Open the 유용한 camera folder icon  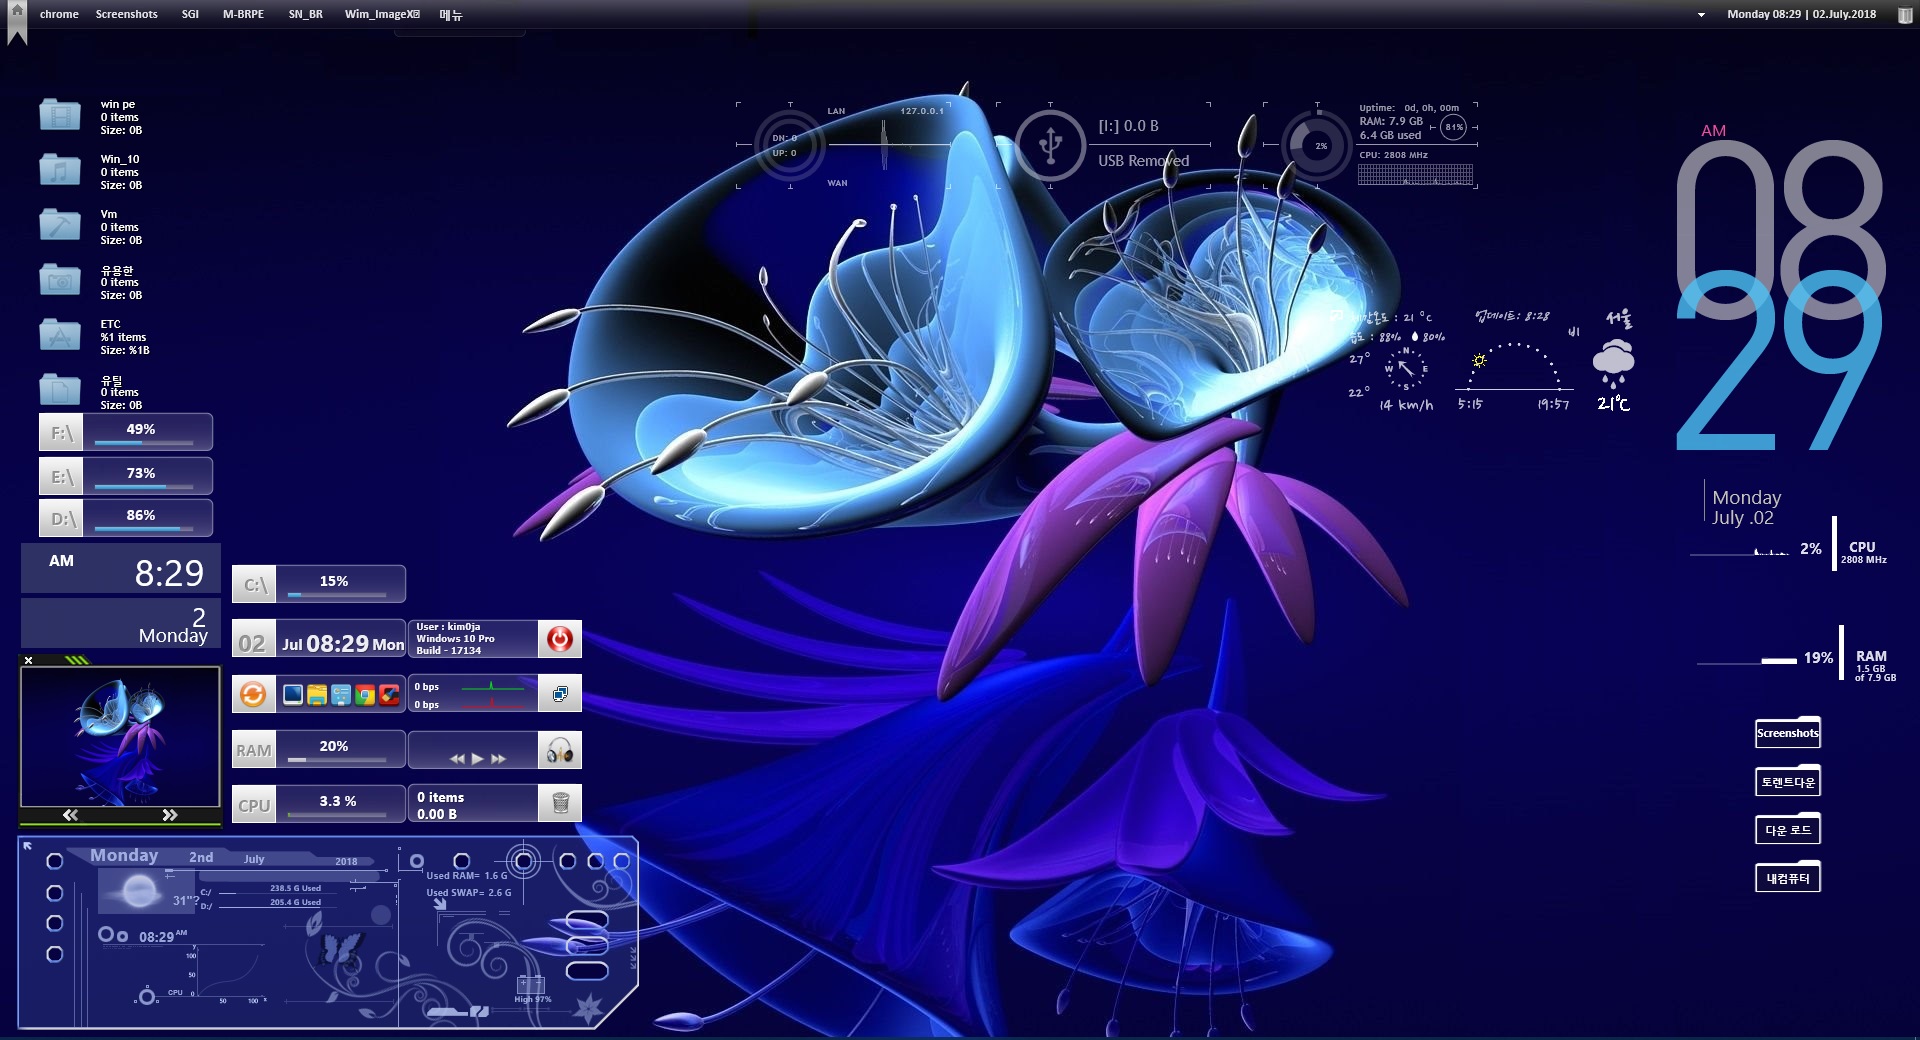60,281
